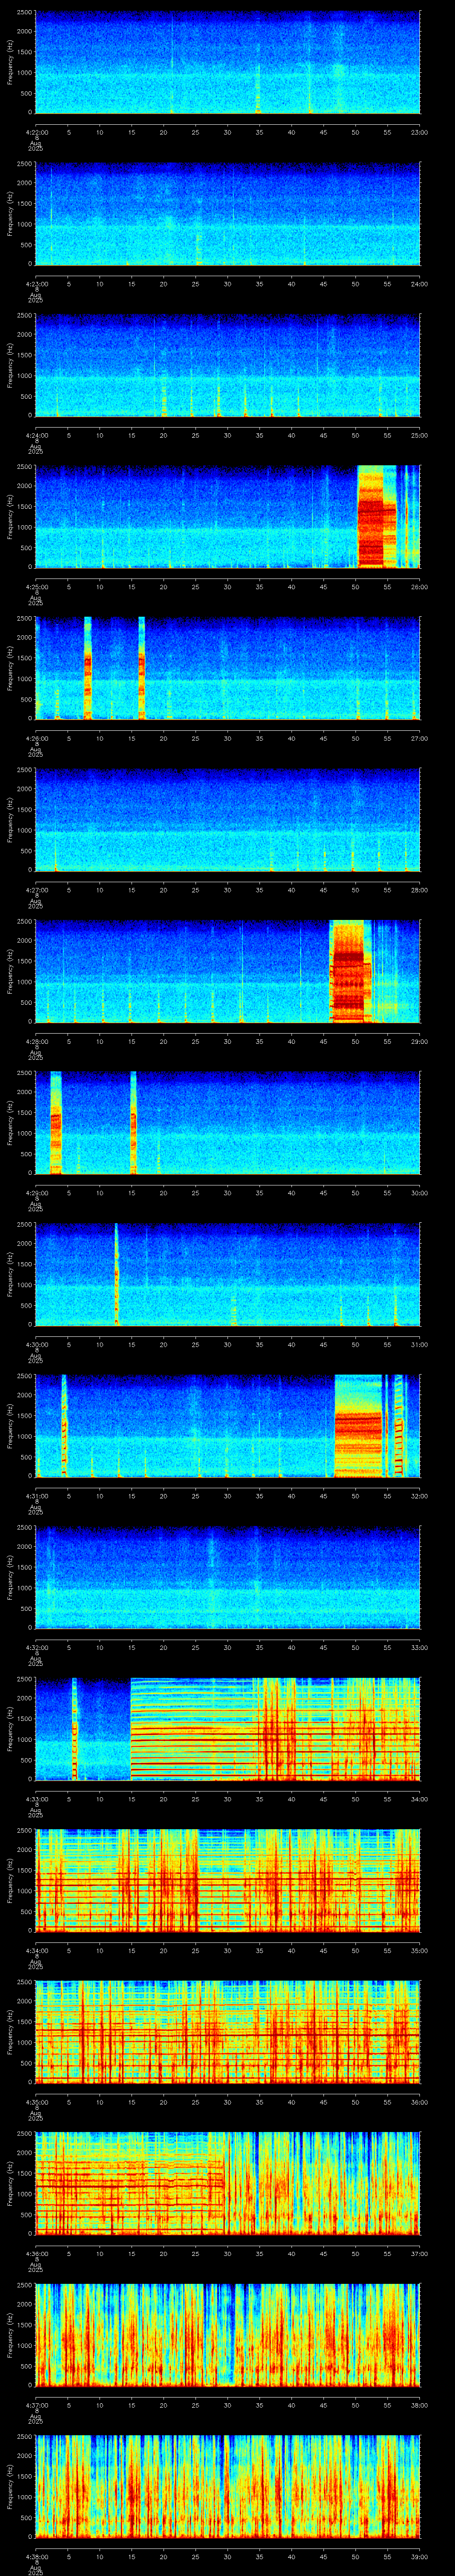Select the spectrogram panel beginning at 4:33:00
This screenshot has height=2576, width=455.
227,1729
